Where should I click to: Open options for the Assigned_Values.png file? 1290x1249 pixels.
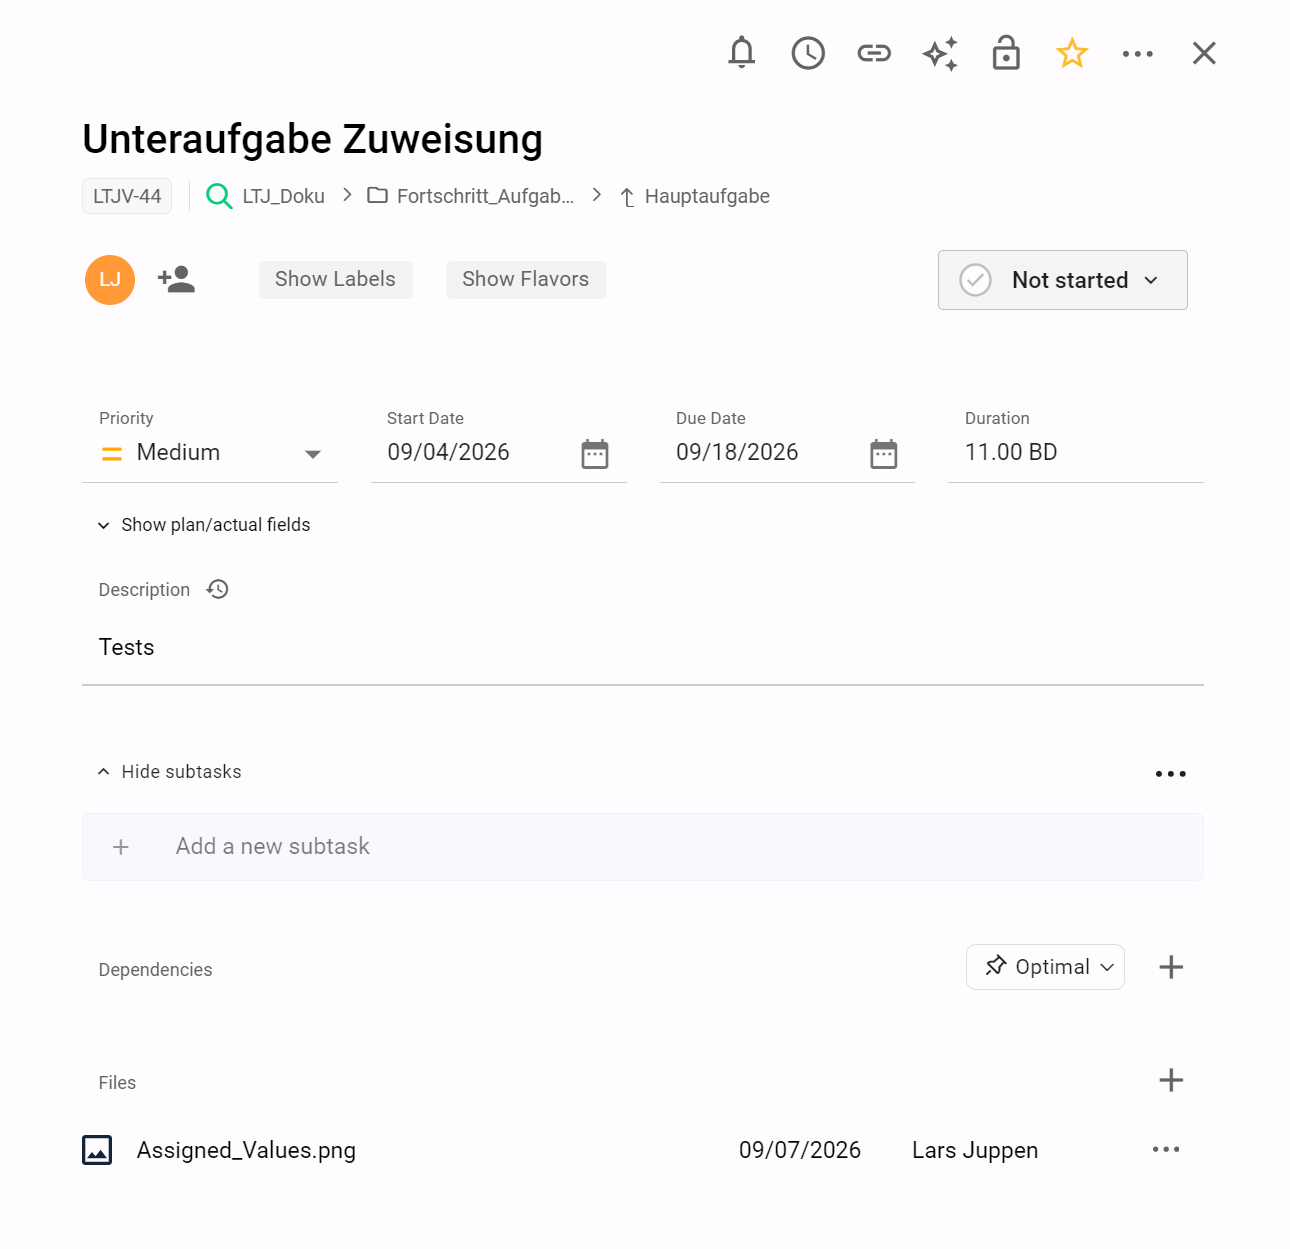point(1166,1150)
